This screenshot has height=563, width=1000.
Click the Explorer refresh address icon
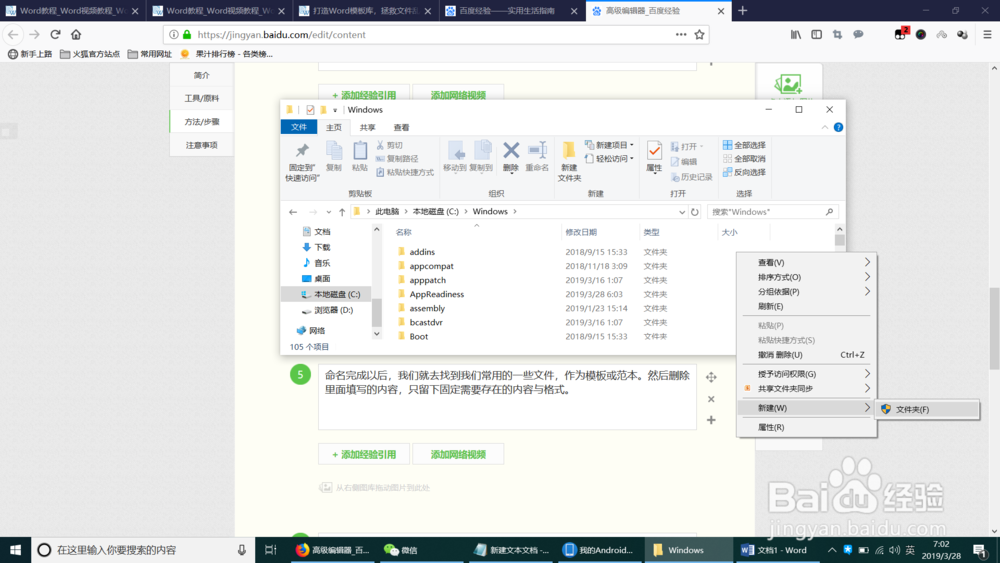[695, 212]
